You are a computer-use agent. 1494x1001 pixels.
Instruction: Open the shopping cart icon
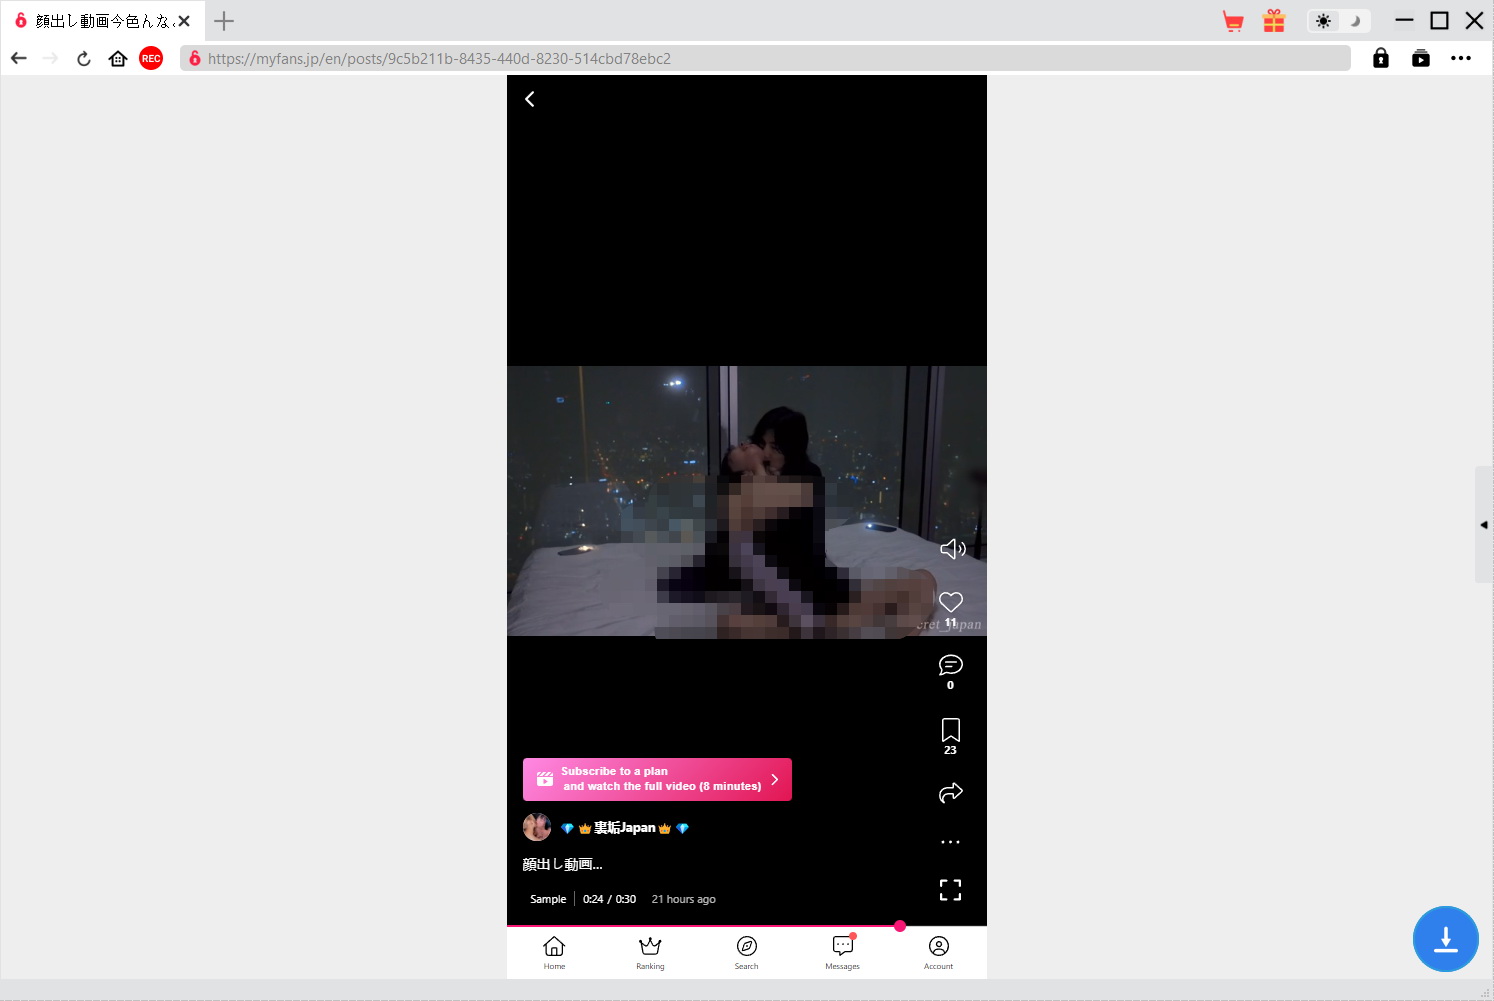pos(1233,21)
